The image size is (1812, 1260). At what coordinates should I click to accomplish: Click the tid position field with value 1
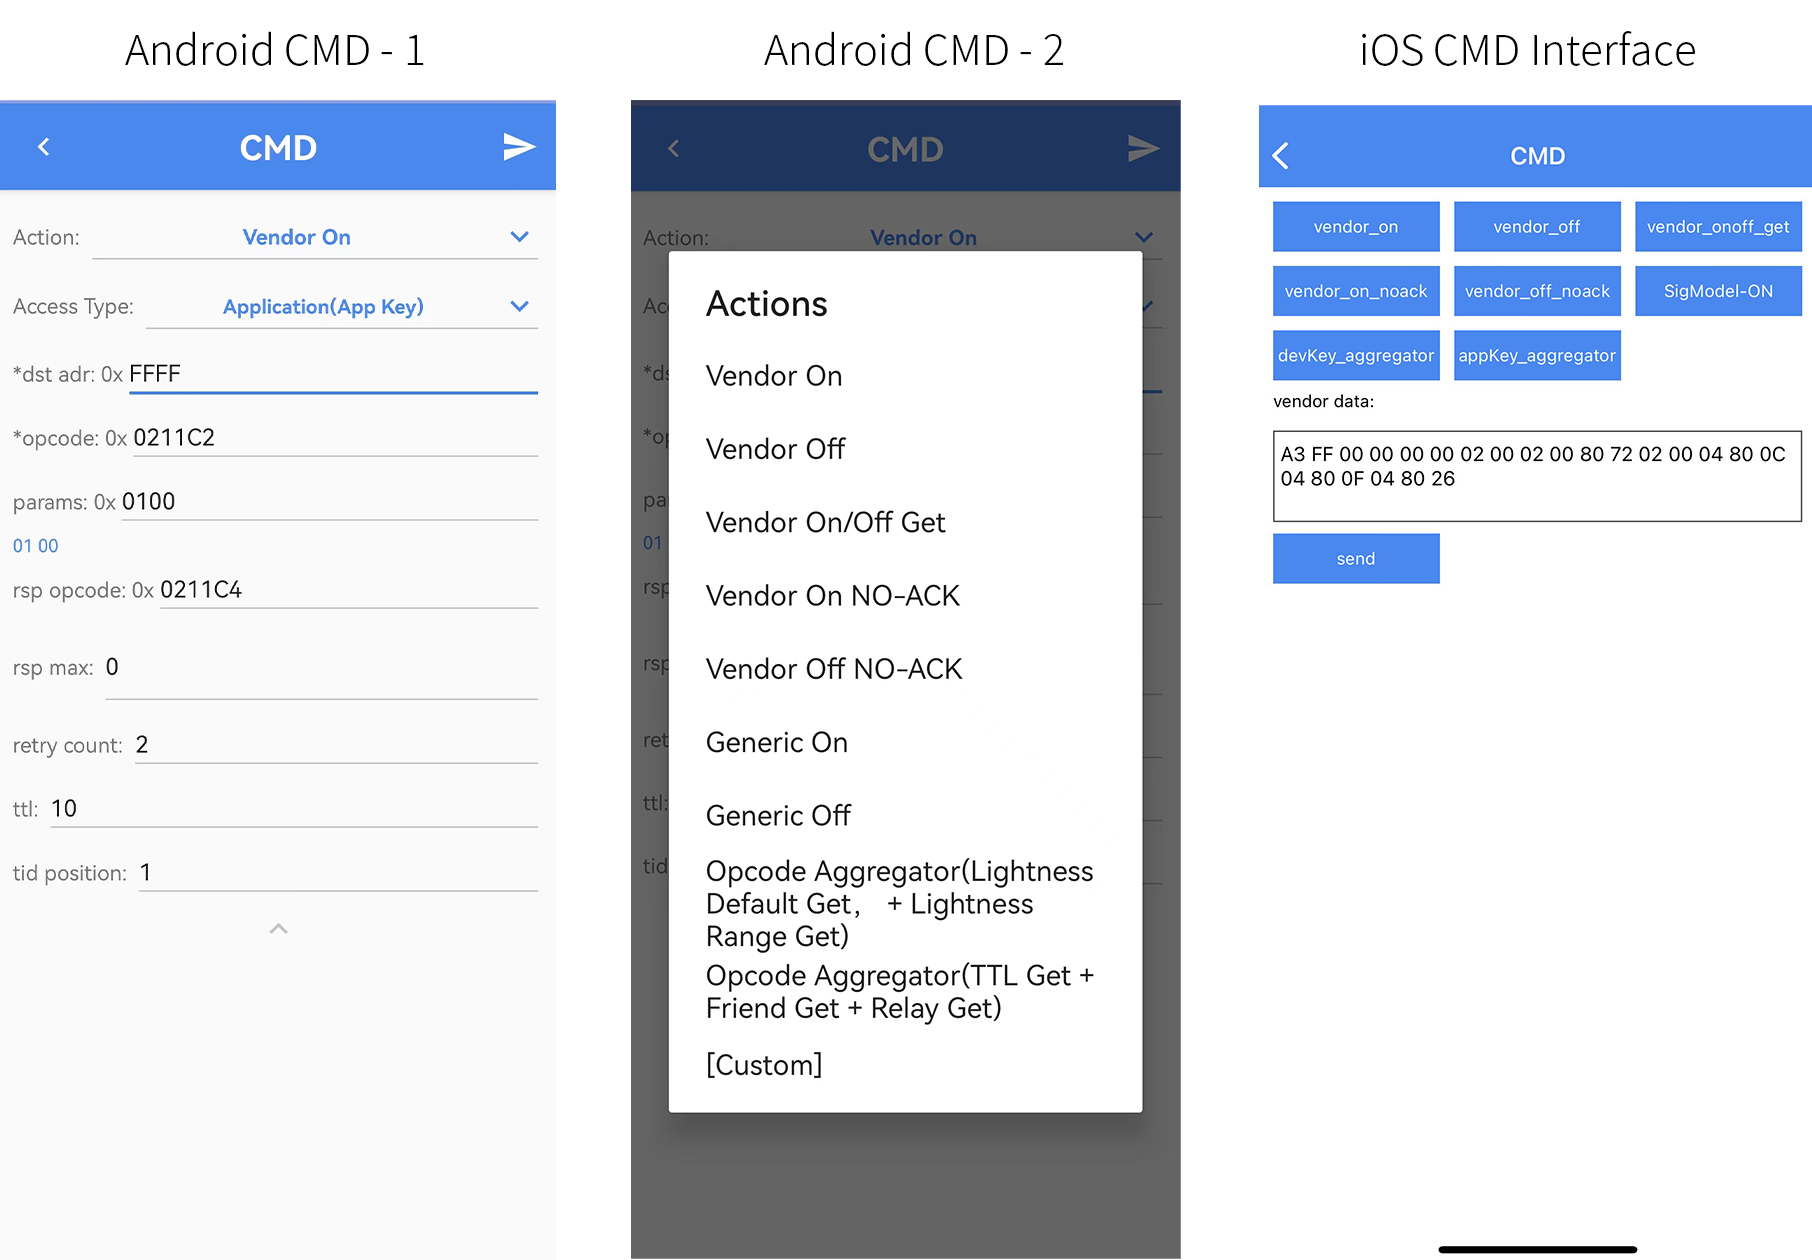tap(338, 873)
